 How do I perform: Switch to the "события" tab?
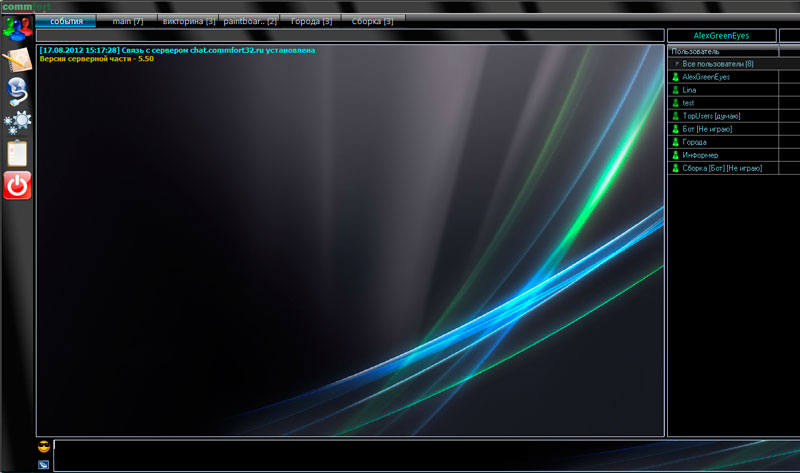66,21
